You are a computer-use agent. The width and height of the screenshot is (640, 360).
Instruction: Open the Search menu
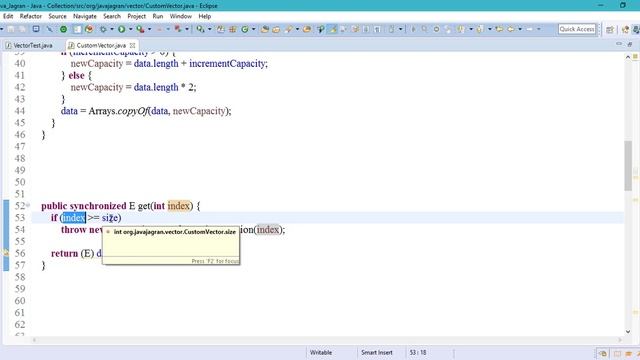point(112,16)
